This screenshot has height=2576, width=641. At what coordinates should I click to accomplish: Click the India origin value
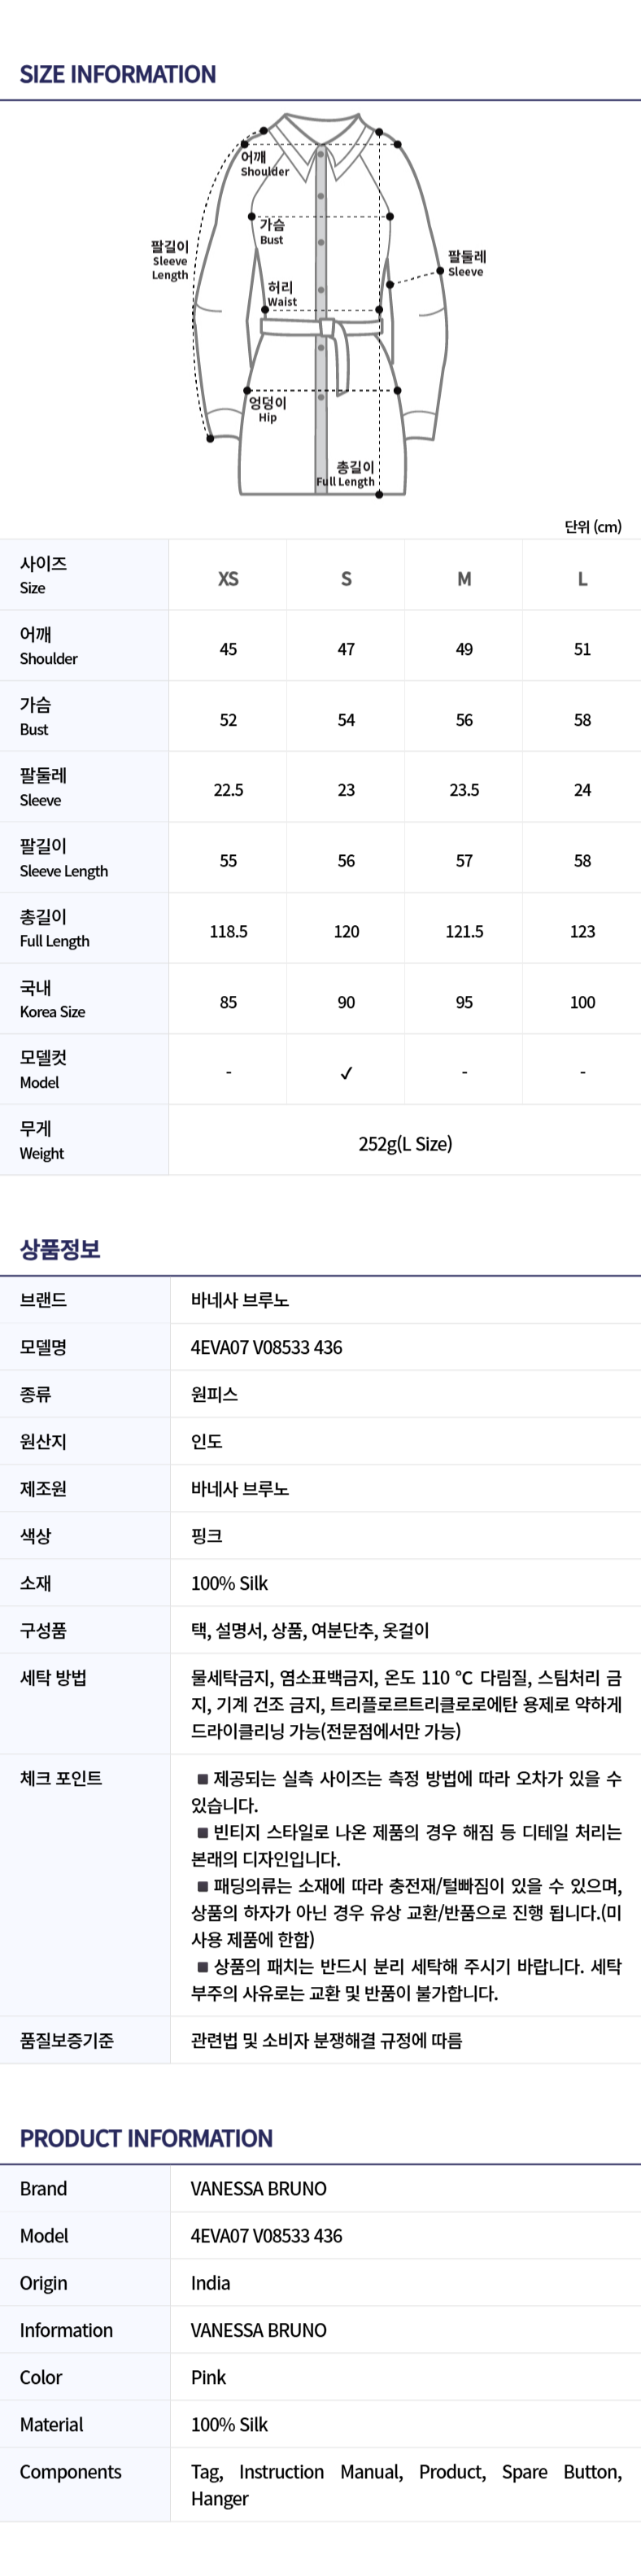[x=210, y=2282]
